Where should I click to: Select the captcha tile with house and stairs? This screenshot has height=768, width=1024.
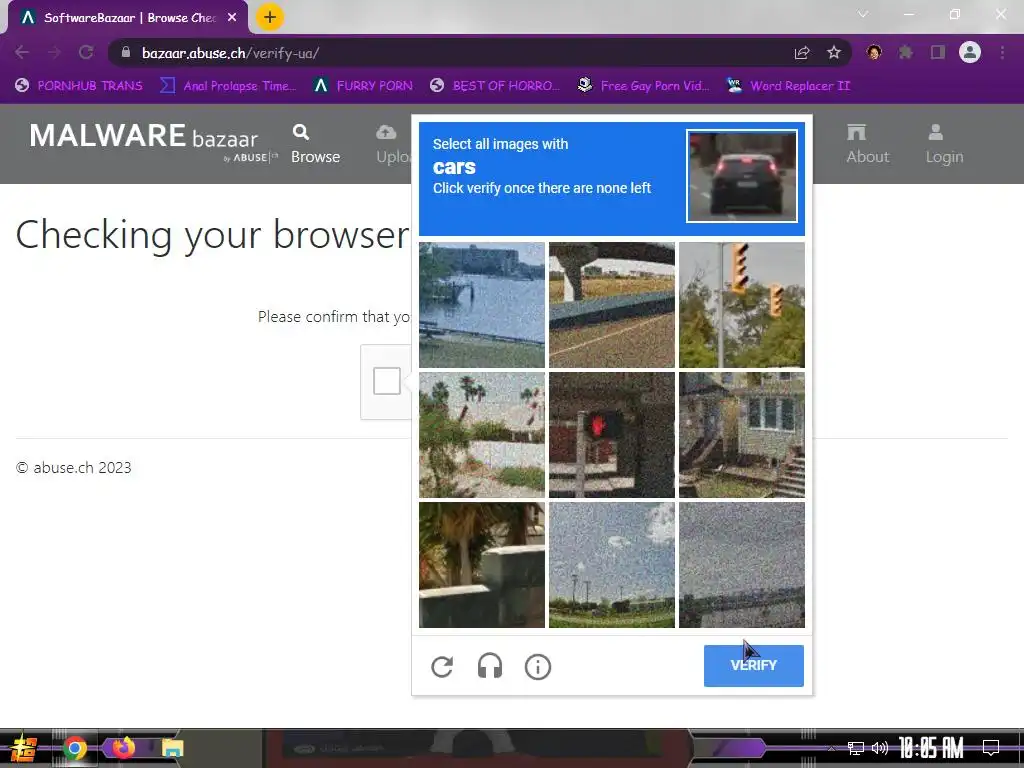742,435
